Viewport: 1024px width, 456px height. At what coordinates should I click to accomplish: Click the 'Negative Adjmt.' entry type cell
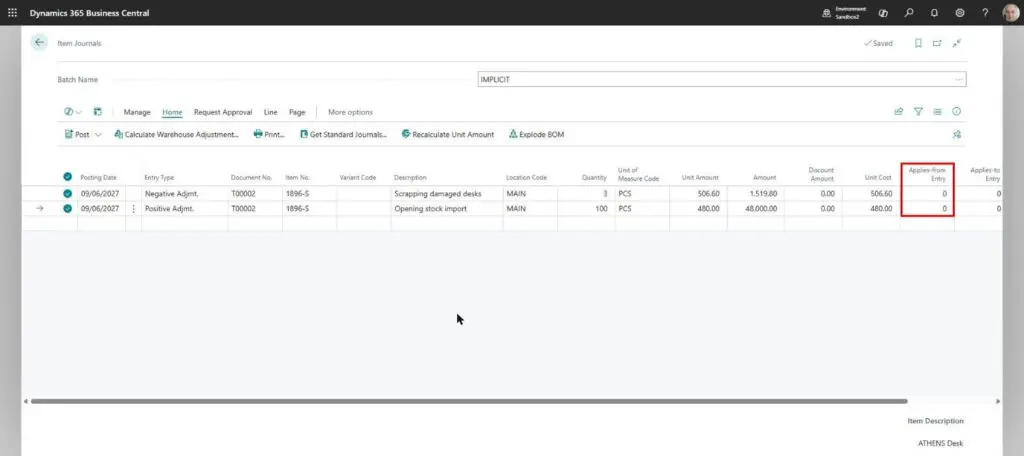pyautogui.click(x=184, y=194)
